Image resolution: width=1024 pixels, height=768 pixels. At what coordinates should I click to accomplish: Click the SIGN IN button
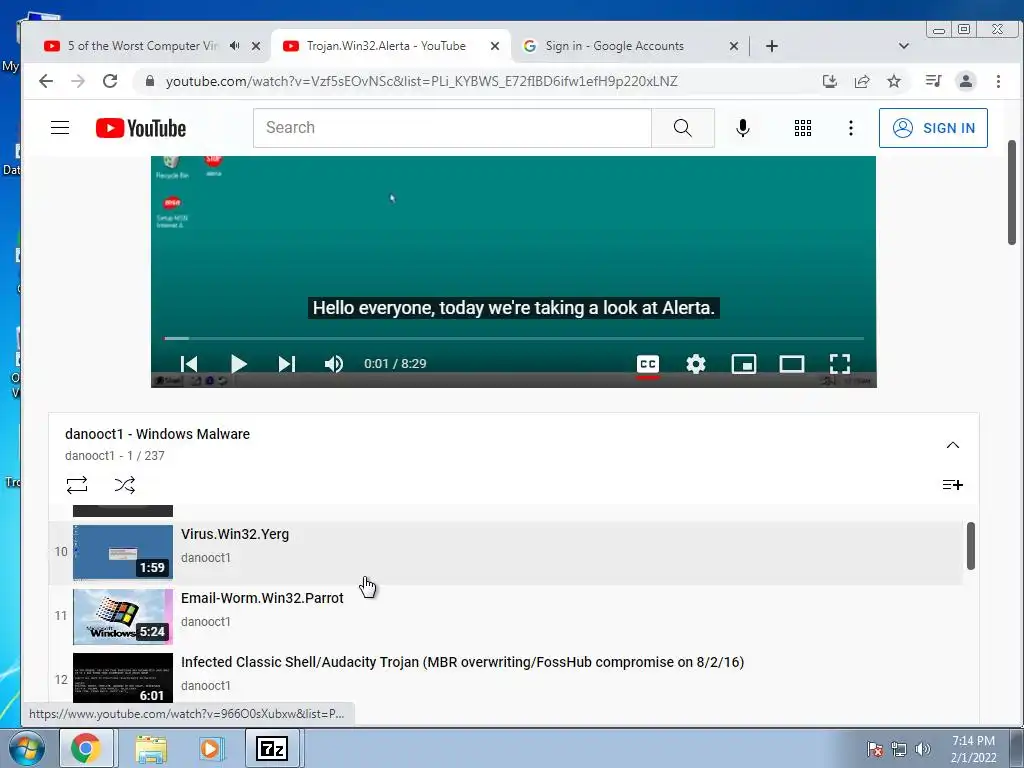933,128
